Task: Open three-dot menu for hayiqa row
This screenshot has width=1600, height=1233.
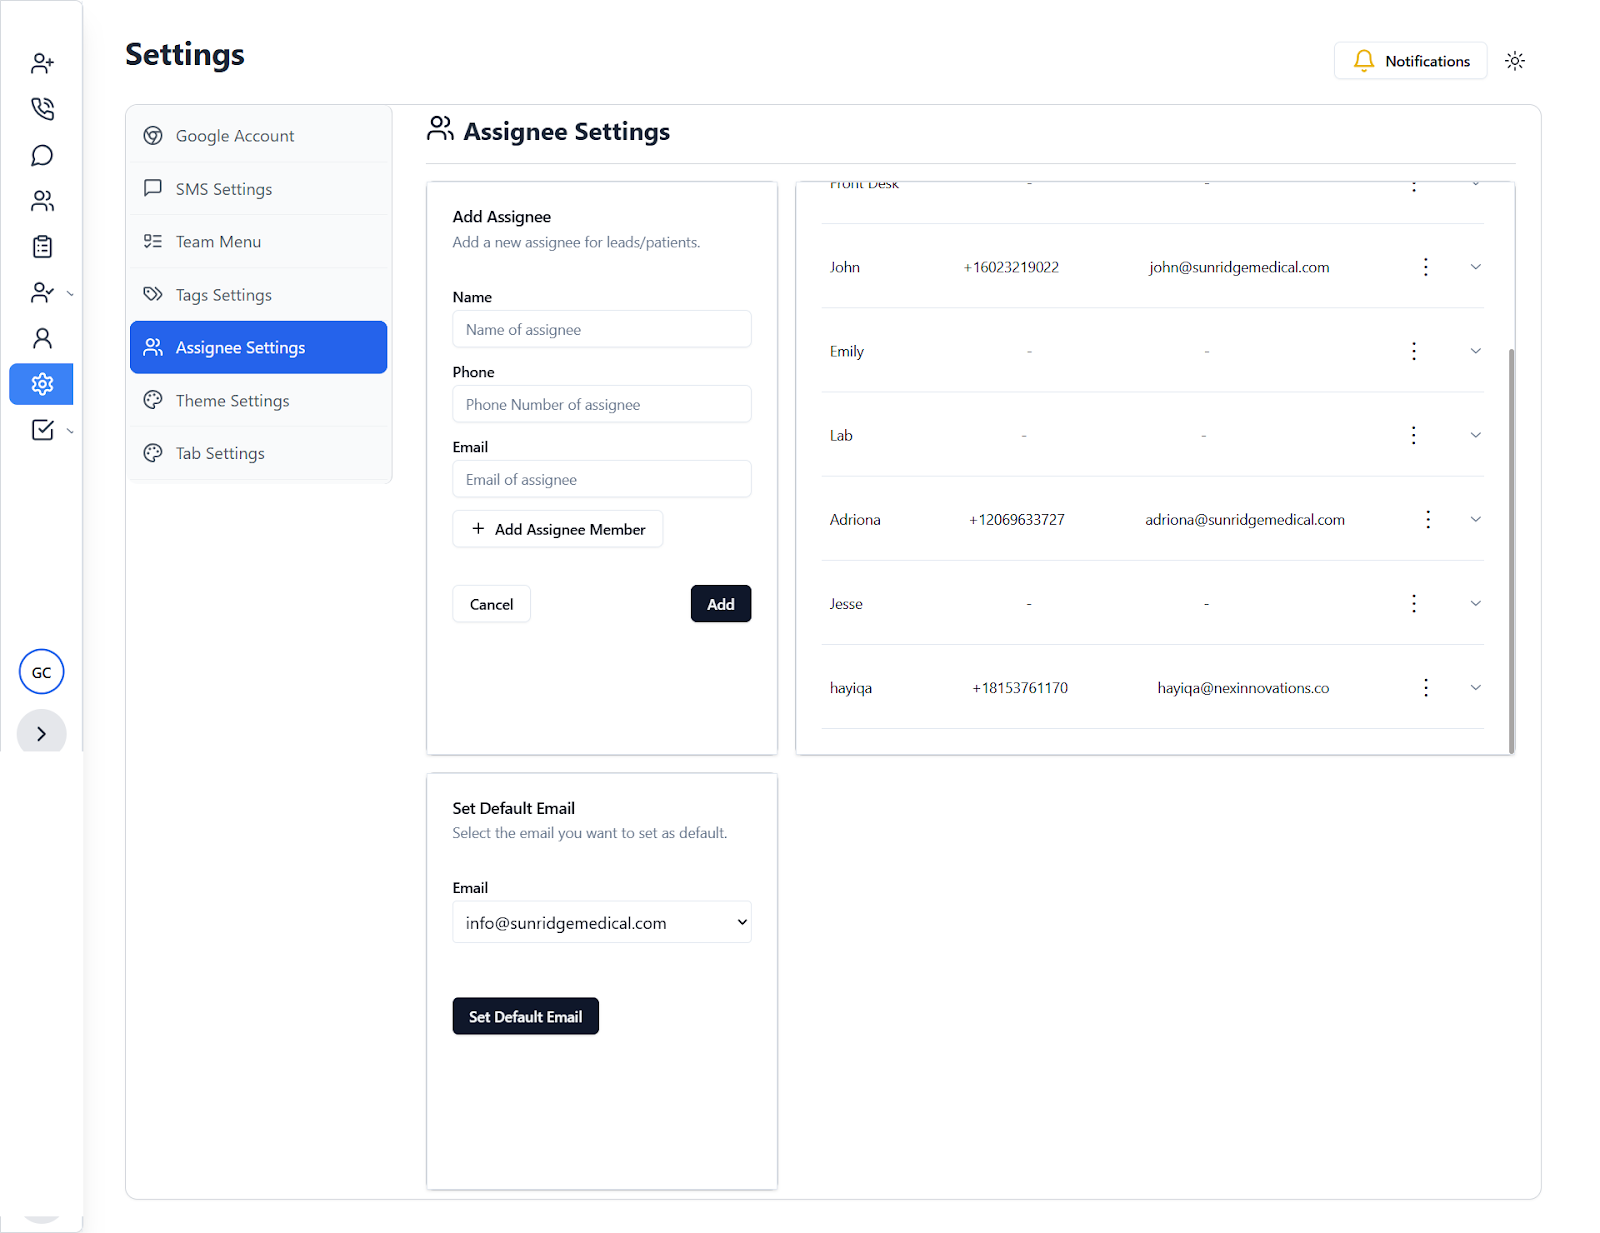Action: point(1425,688)
